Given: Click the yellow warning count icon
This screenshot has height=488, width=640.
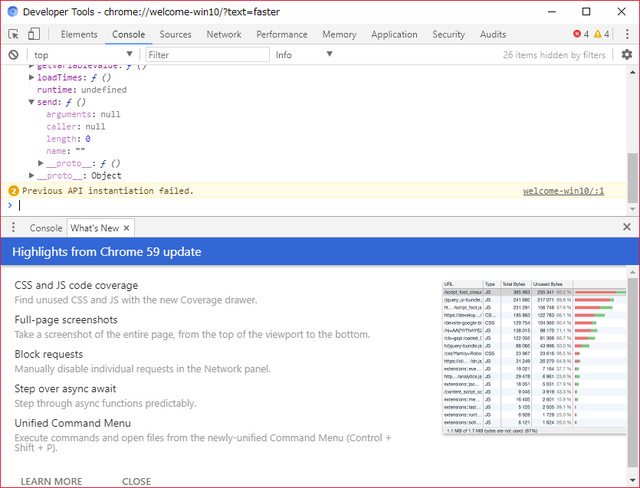Looking at the screenshot, I should (x=598, y=34).
